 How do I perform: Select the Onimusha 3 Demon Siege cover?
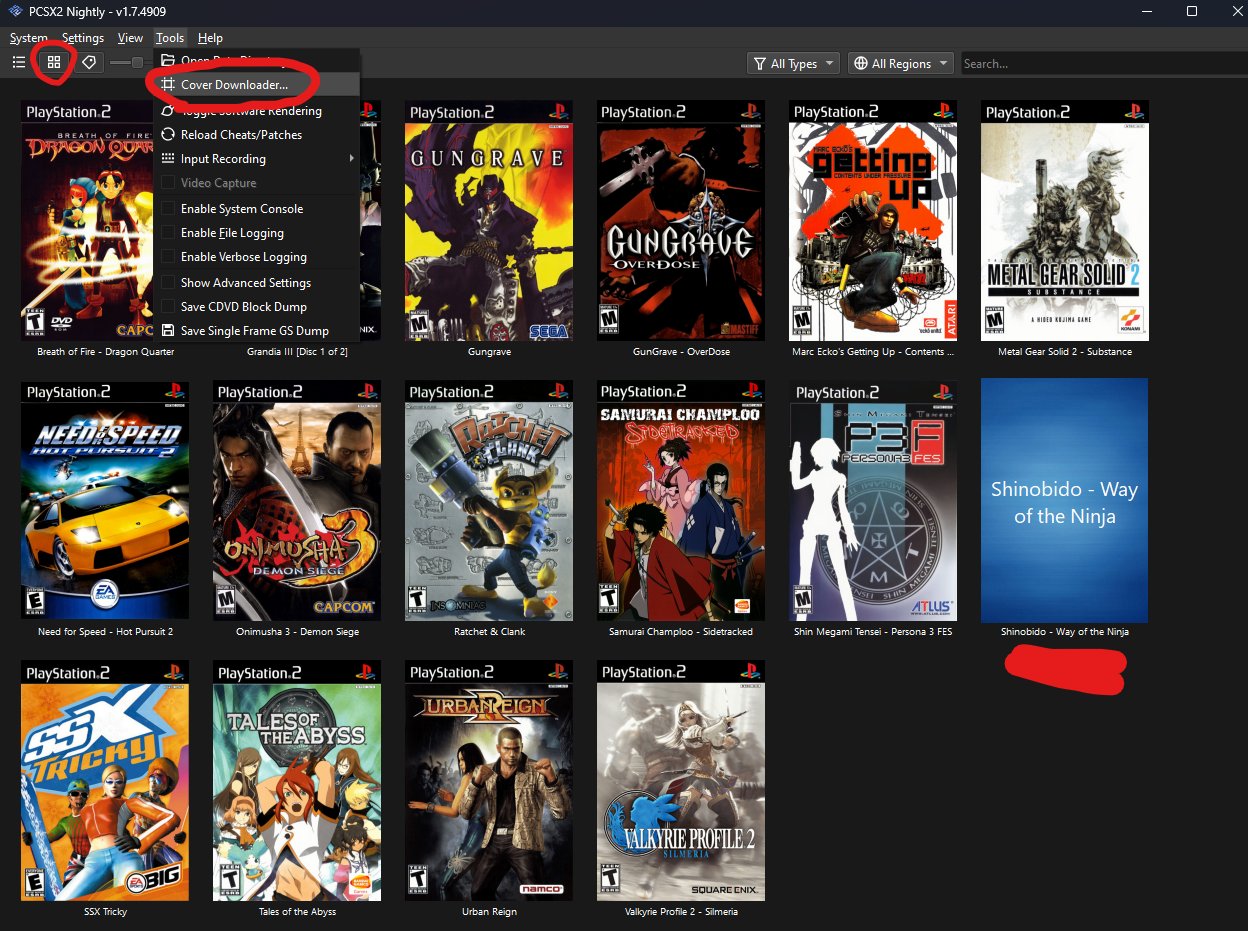tap(297, 500)
